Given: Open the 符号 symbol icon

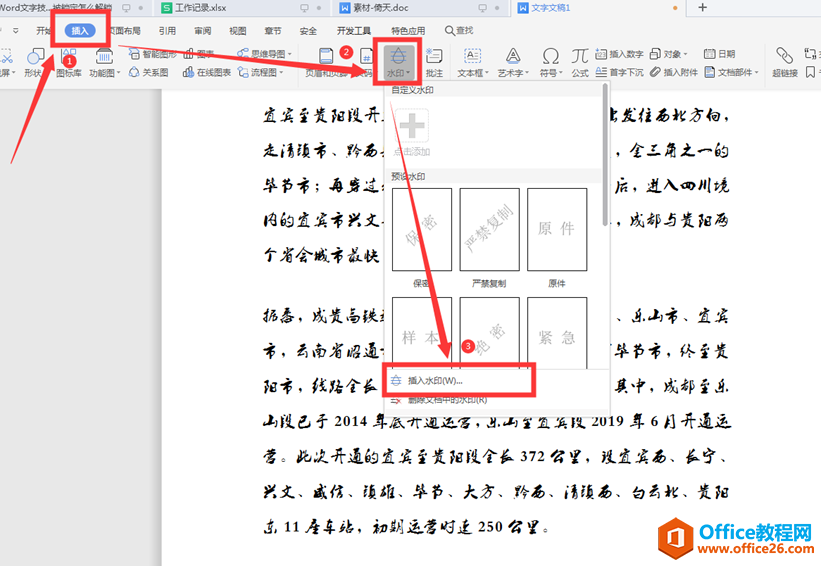Looking at the screenshot, I should 551,62.
